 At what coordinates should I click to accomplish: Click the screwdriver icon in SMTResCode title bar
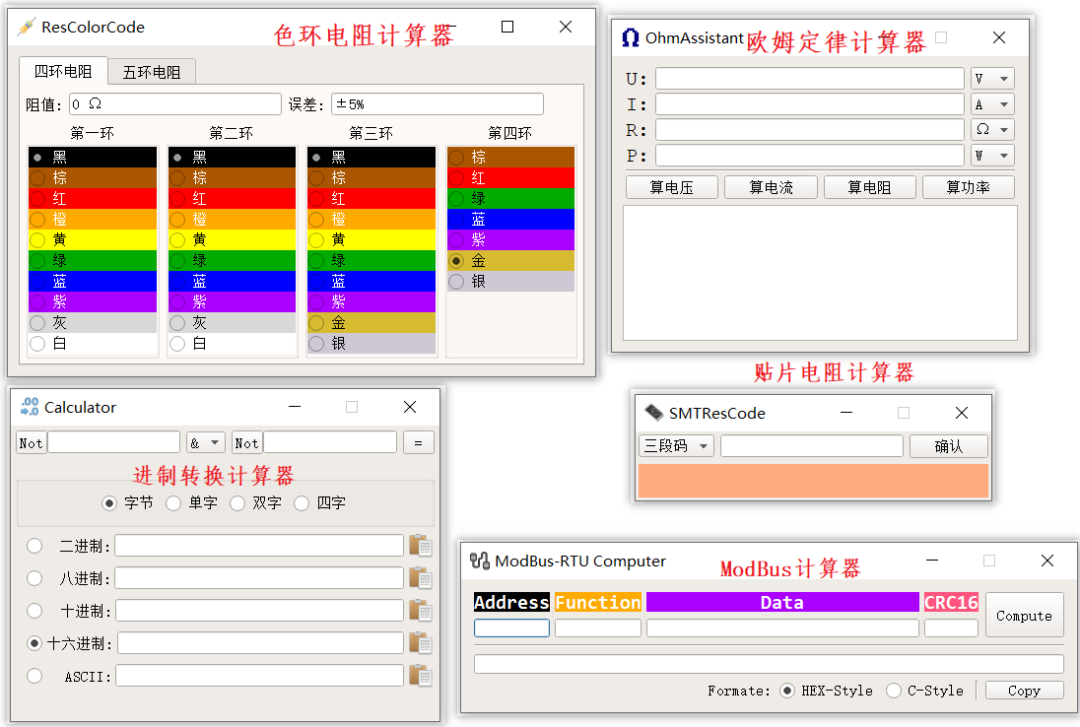click(x=655, y=412)
